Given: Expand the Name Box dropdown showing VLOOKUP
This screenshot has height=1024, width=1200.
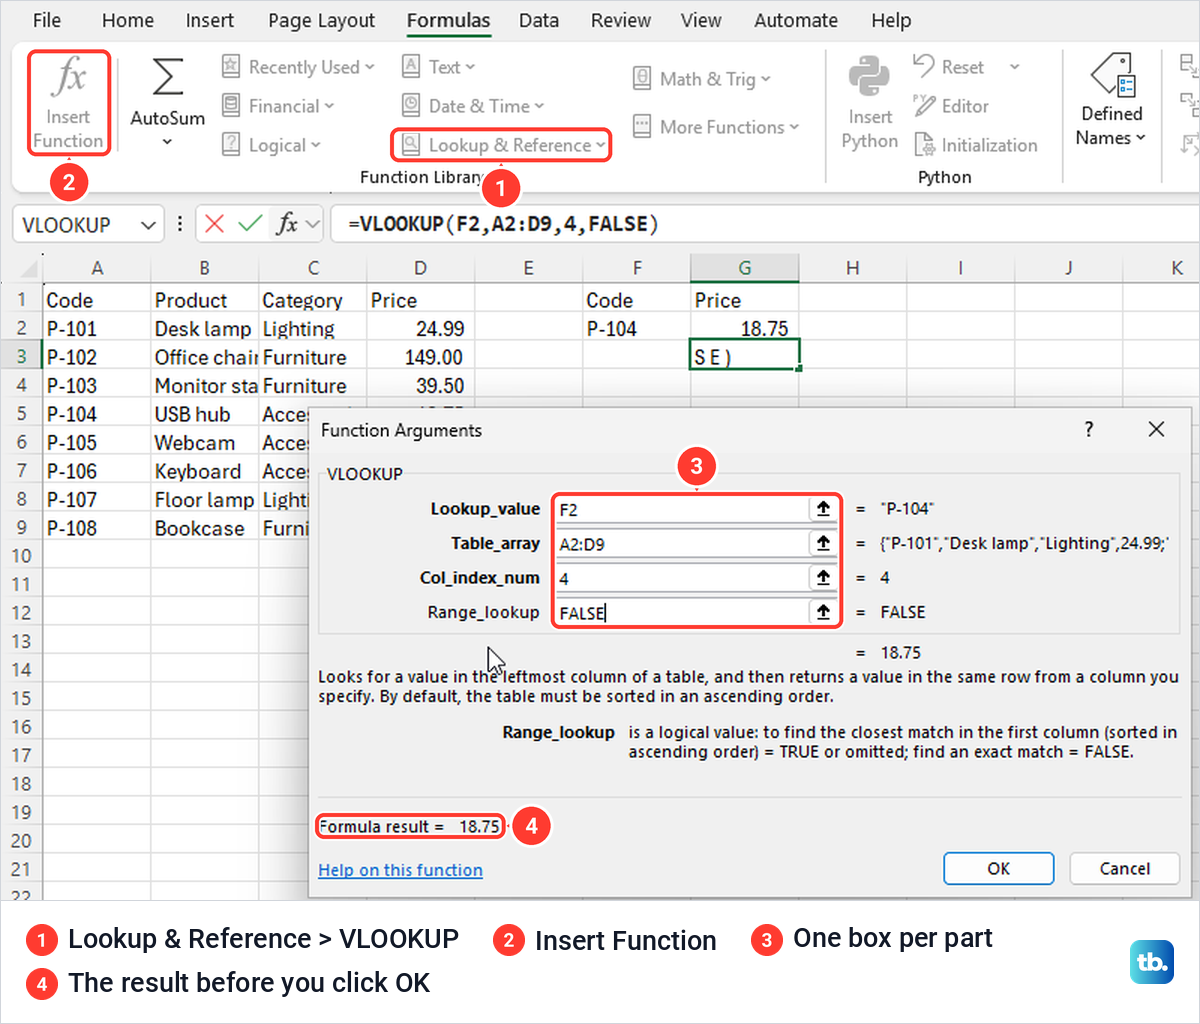Looking at the screenshot, I should click(x=148, y=225).
